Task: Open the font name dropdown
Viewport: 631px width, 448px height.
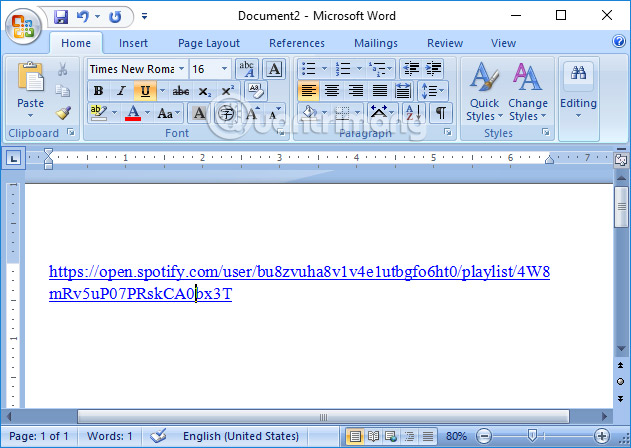Action: [181, 69]
